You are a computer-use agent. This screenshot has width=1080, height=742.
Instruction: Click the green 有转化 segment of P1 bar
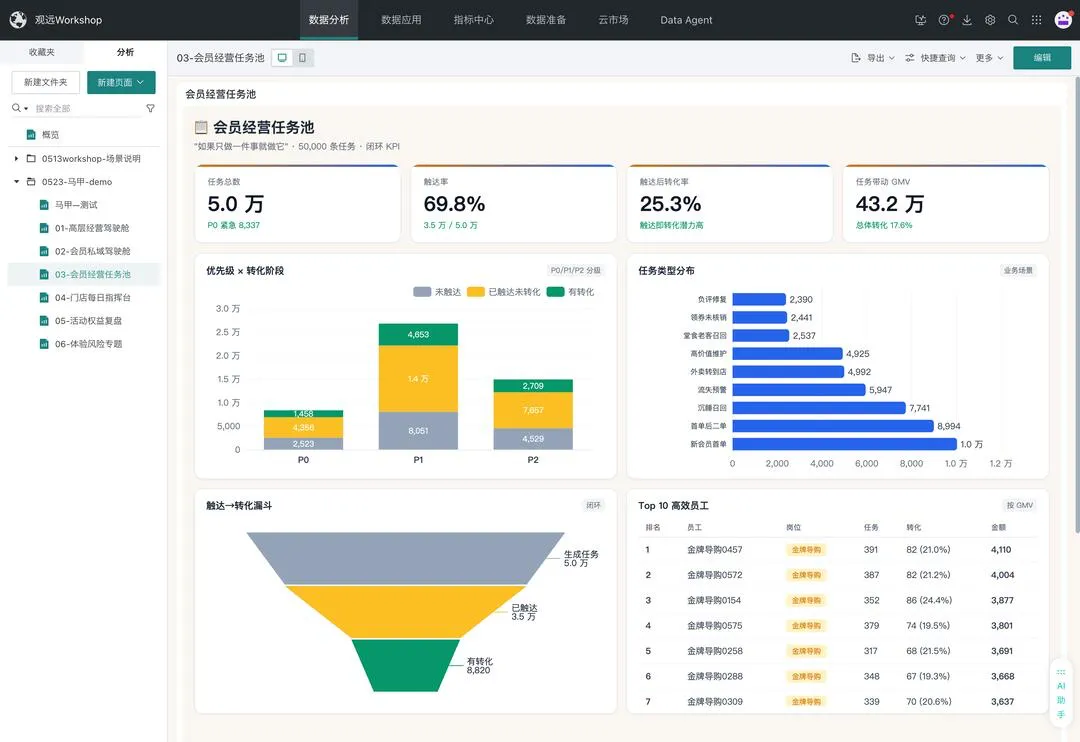point(418,334)
